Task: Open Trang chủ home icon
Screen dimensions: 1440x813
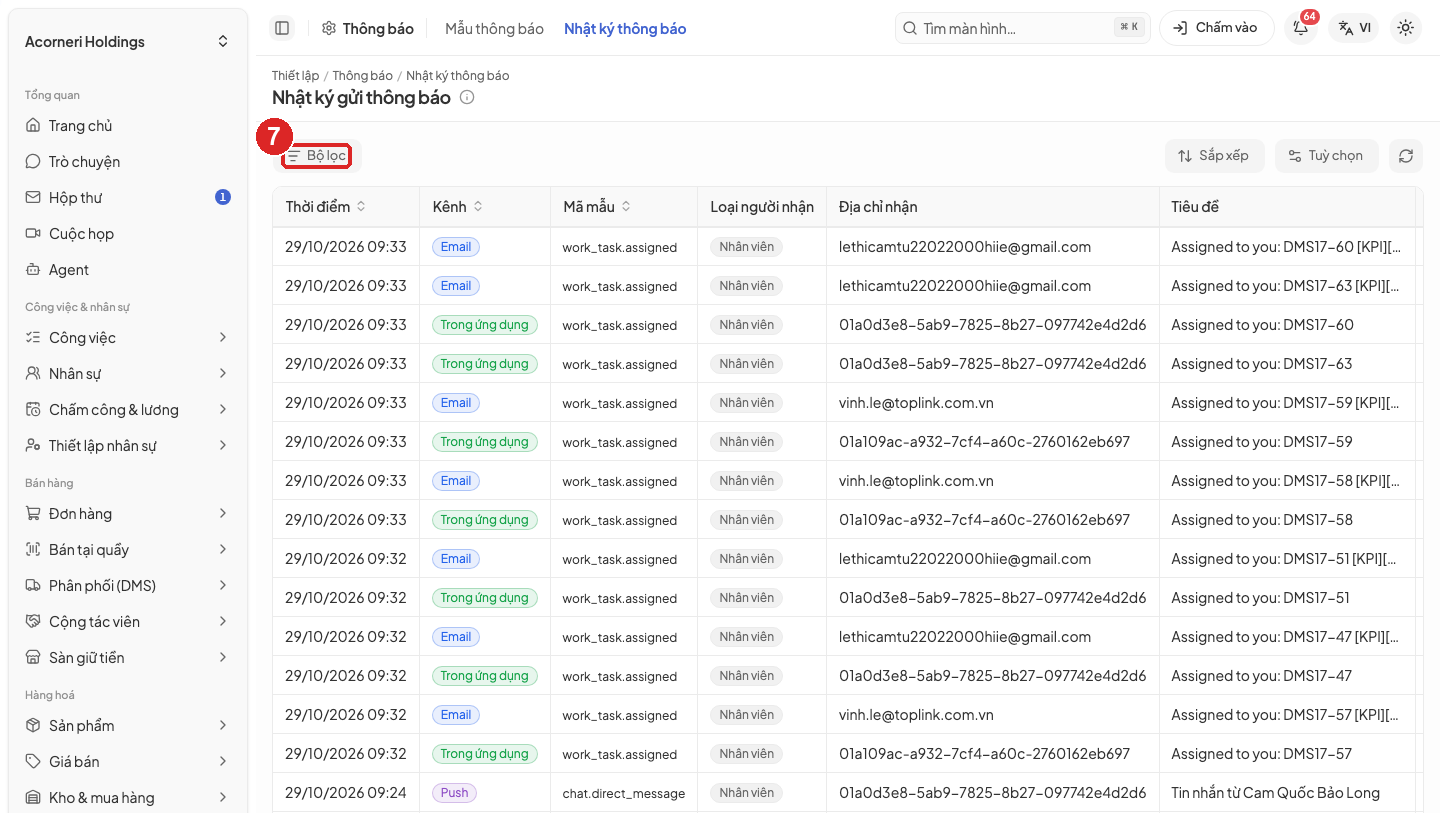Action: 33,126
